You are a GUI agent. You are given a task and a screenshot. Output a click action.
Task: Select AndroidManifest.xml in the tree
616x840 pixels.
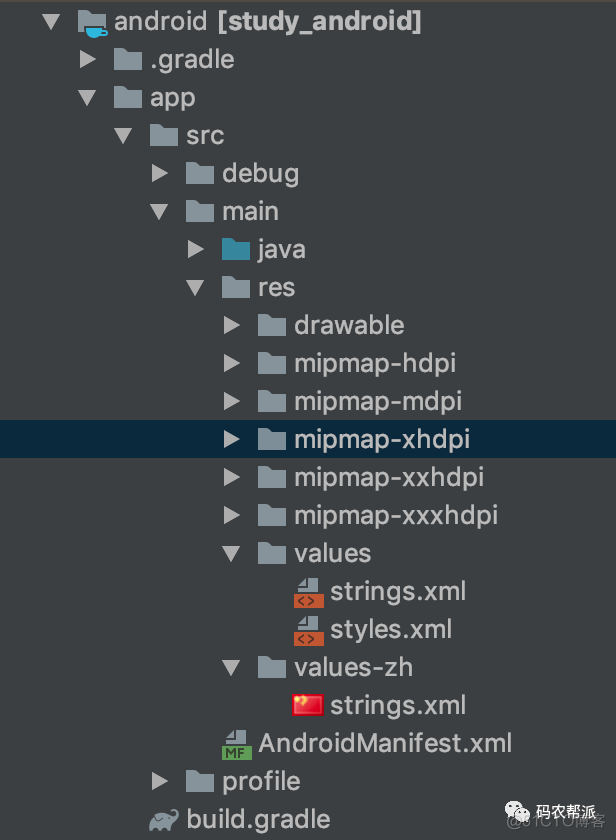click(x=385, y=744)
